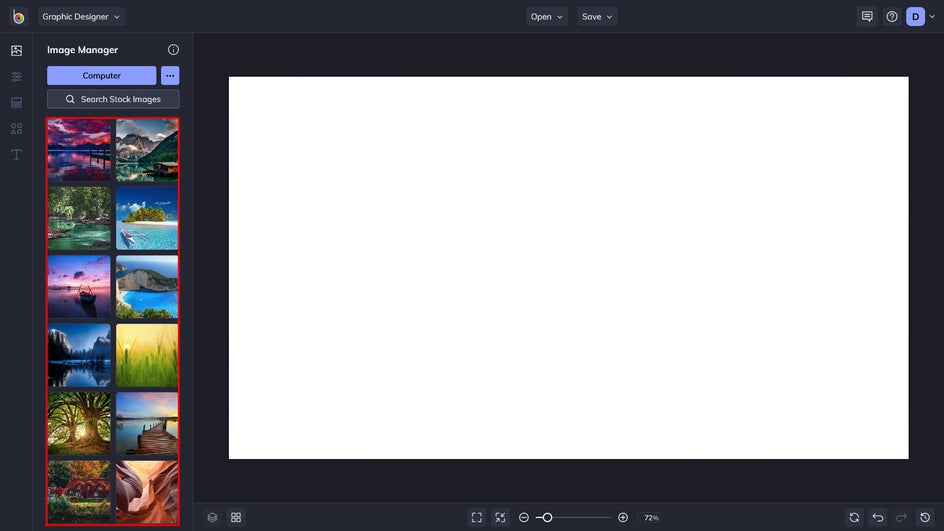Screen dimensions: 944x531
Task: Click the Computer upload button
Action: [101, 75]
